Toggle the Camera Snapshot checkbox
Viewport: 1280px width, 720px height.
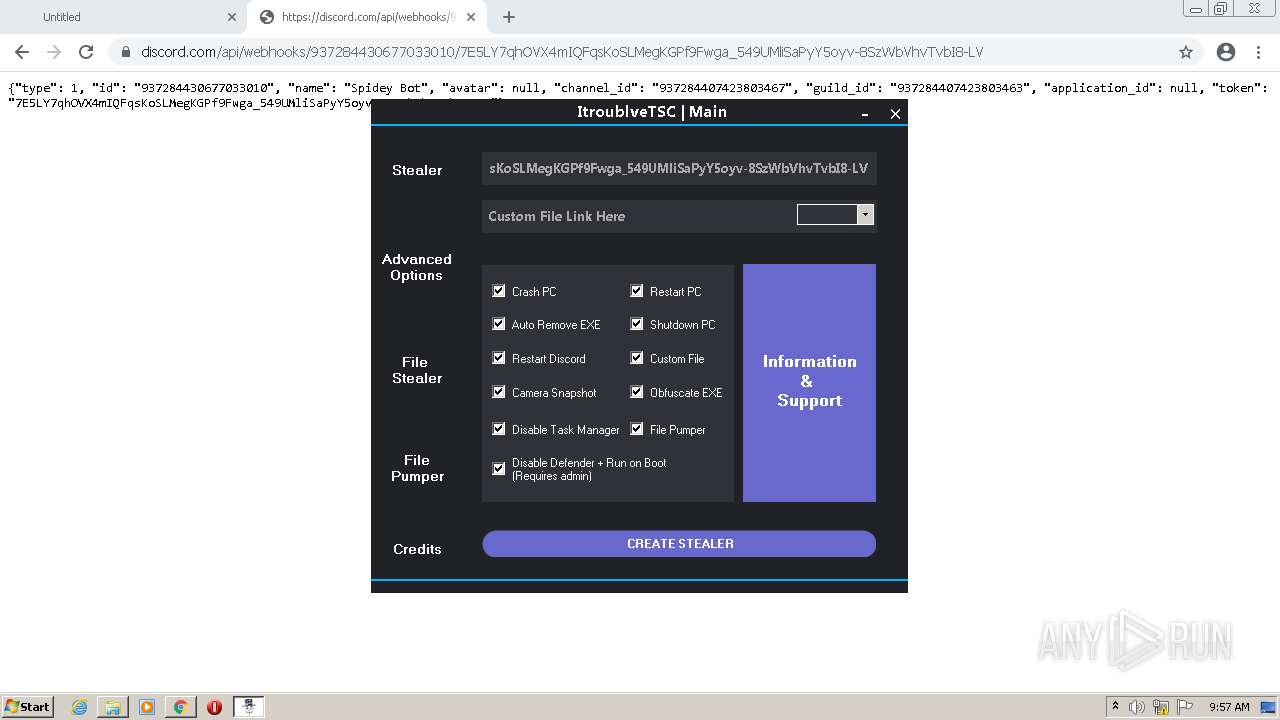coord(499,392)
